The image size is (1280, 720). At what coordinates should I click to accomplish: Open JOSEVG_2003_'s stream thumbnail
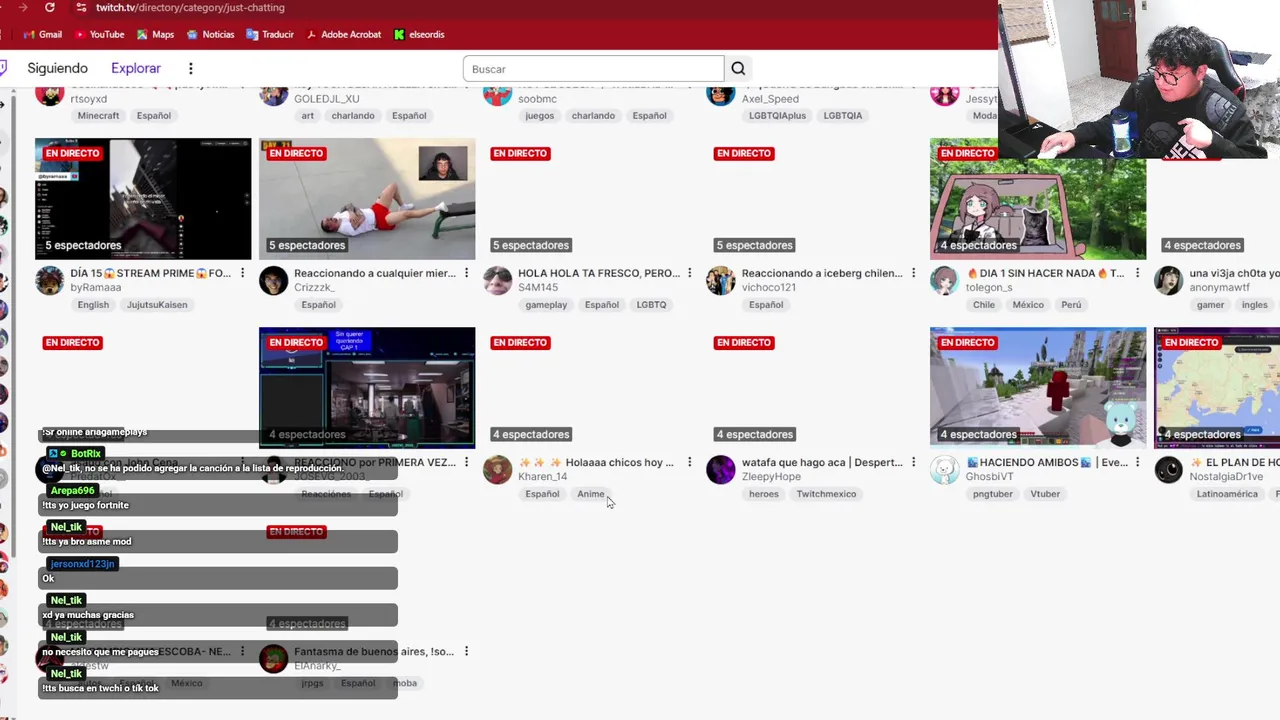coord(367,386)
